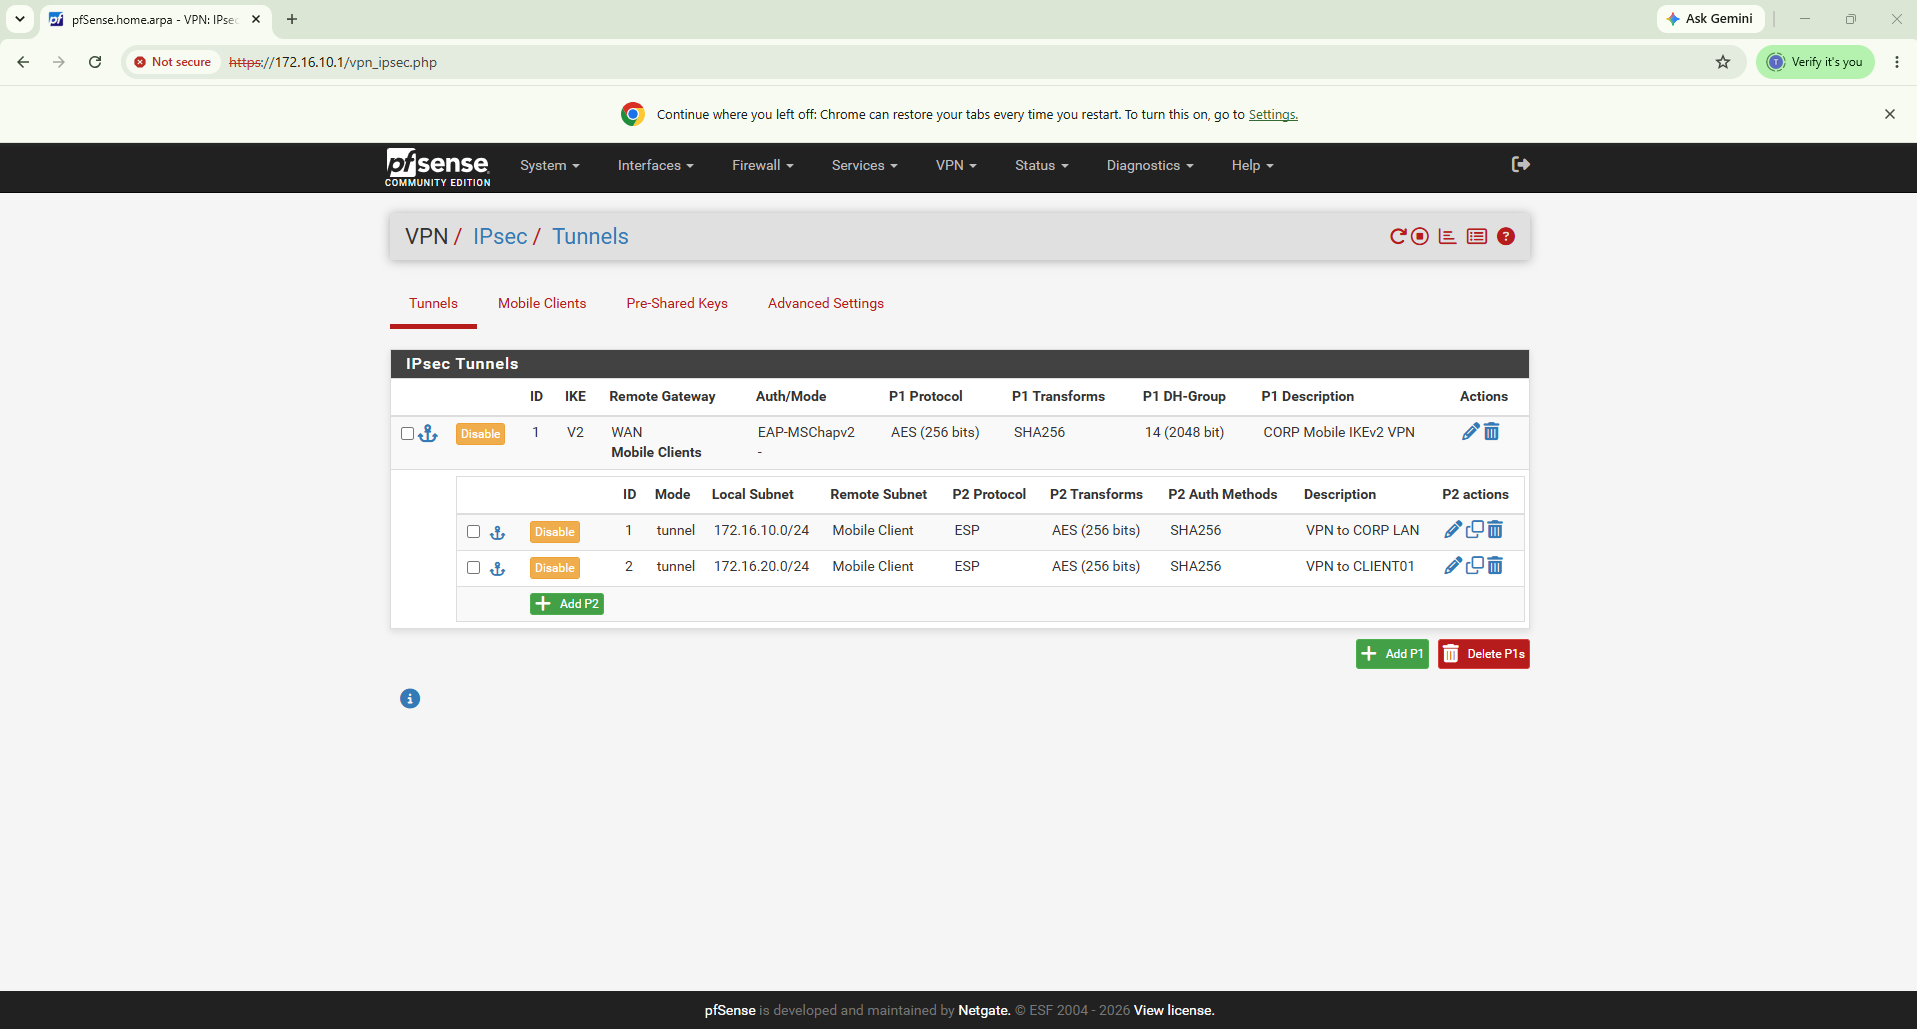The height and width of the screenshot is (1029, 1917).
Task: Switch to the Advanced Settings tab
Action: (826, 304)
